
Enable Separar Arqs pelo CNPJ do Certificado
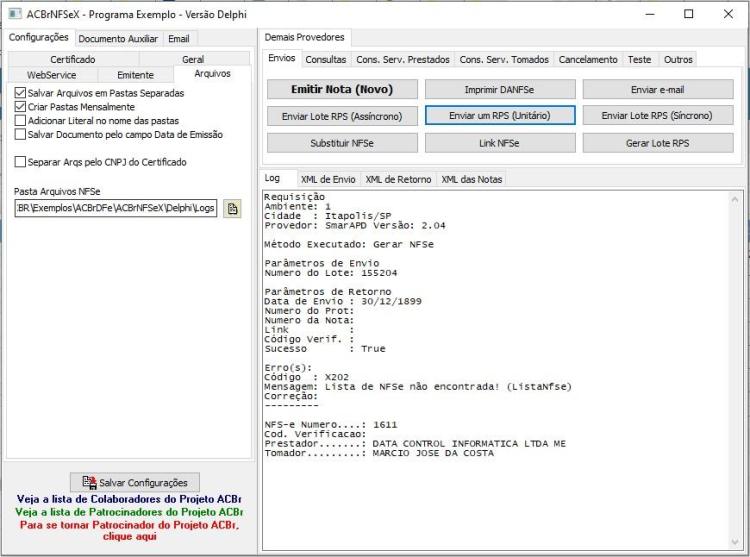(x=20, y=162)
